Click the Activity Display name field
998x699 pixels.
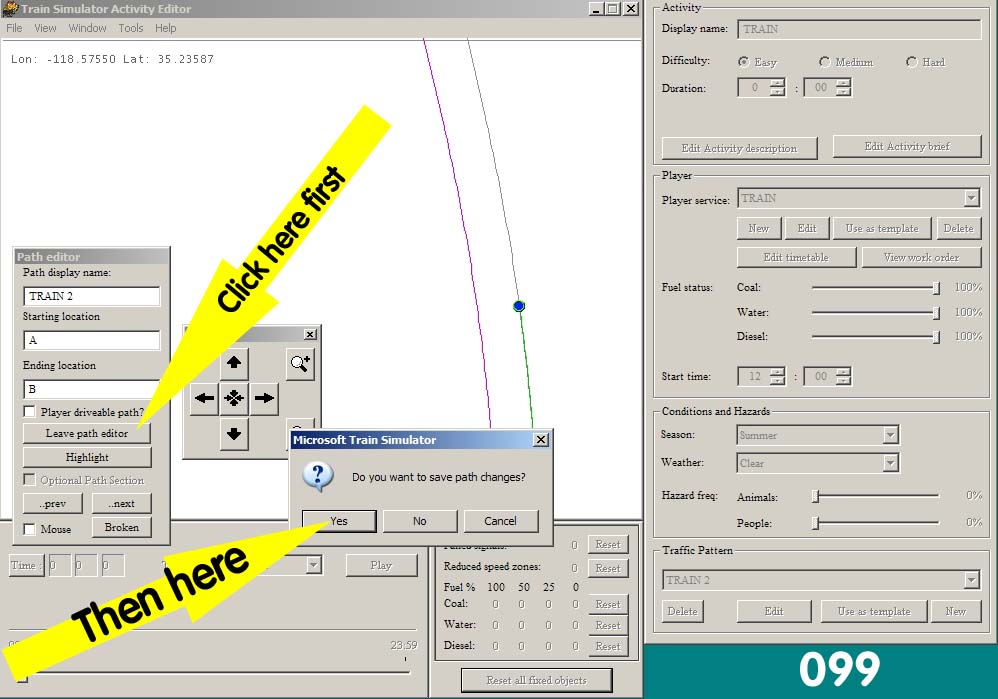(x=859, y=29)
